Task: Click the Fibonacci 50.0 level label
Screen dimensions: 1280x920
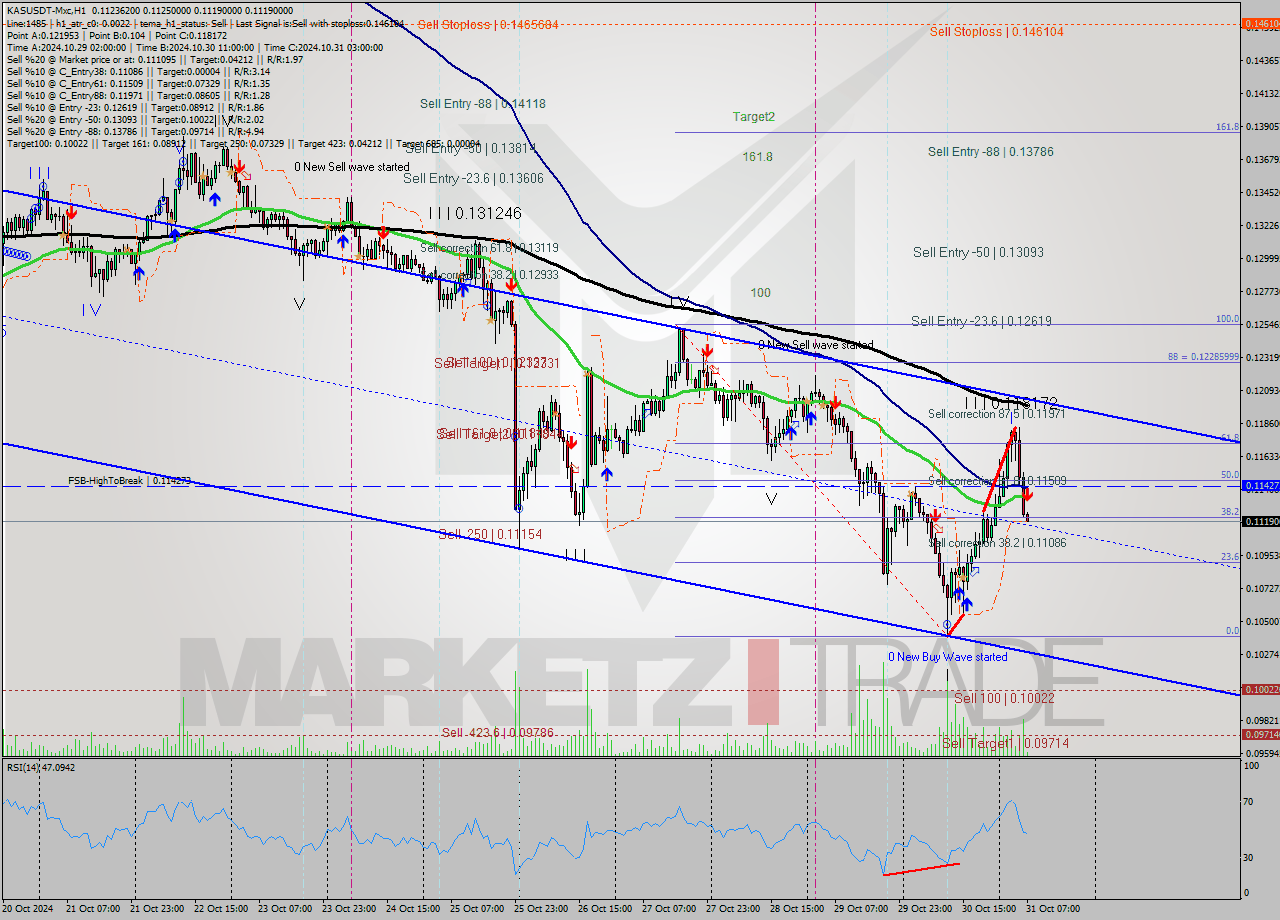Action: coord(1230,475)
